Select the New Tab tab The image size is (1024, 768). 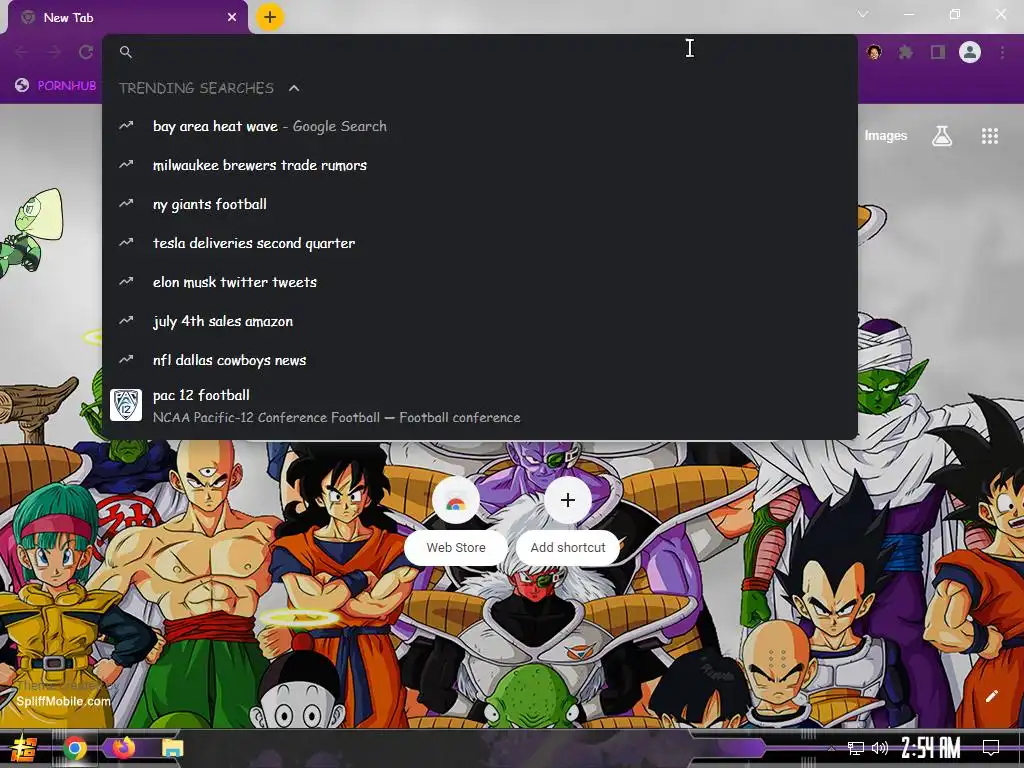[128, 18]
